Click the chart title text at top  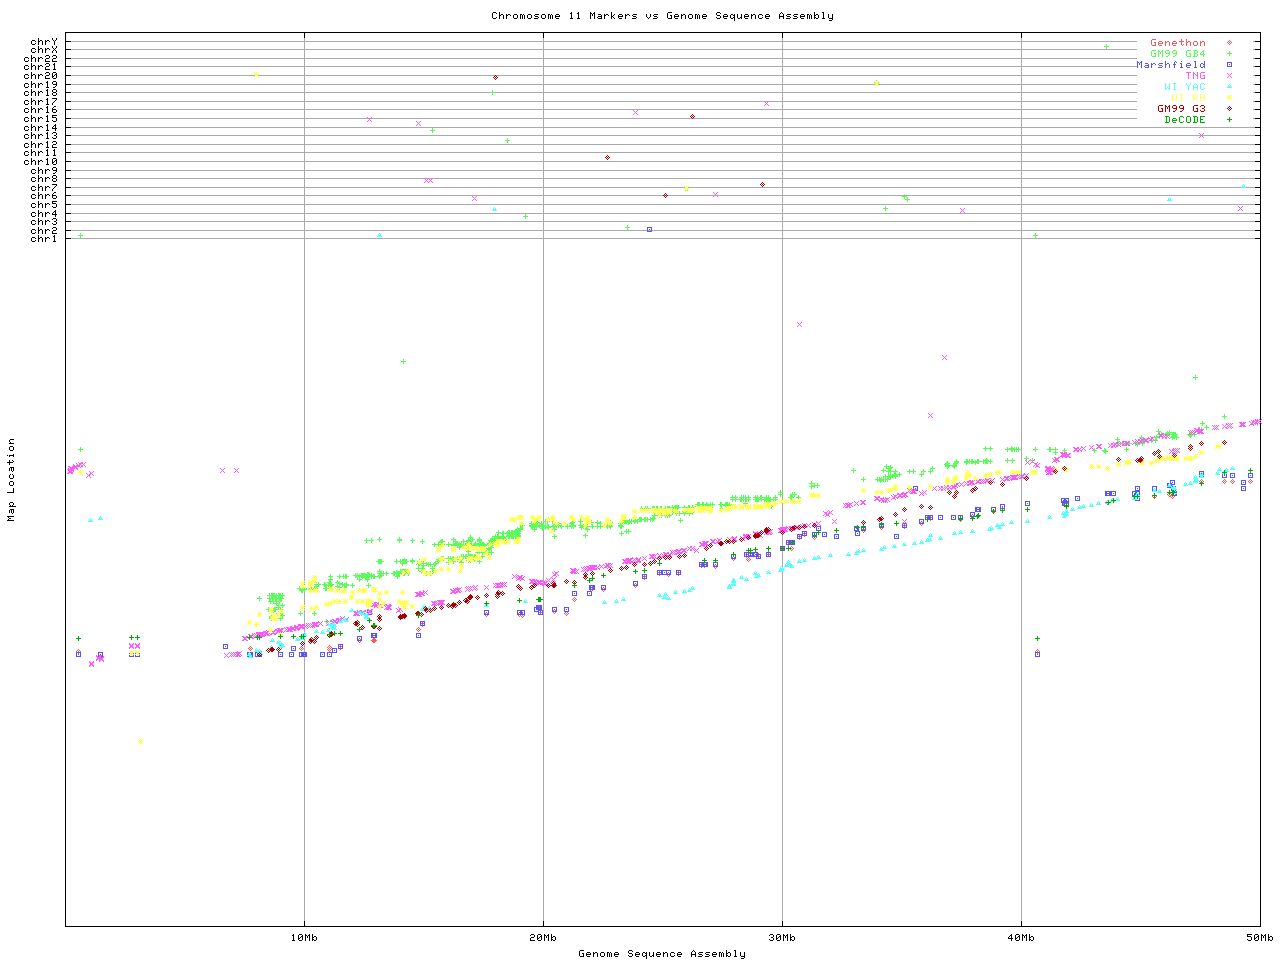click(662, 16)
